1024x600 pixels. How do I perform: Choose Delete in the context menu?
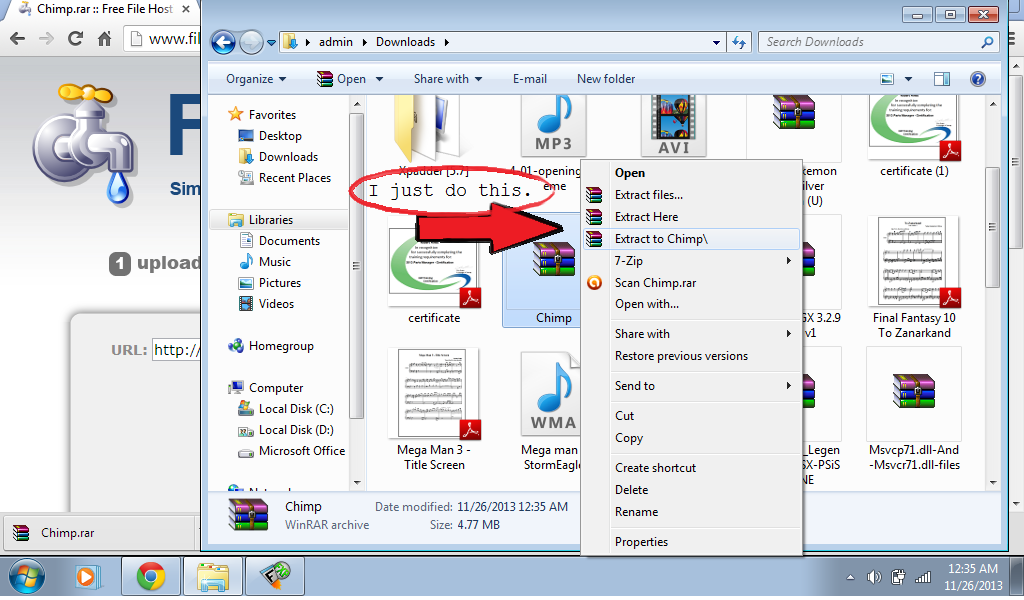click(692, 490)
